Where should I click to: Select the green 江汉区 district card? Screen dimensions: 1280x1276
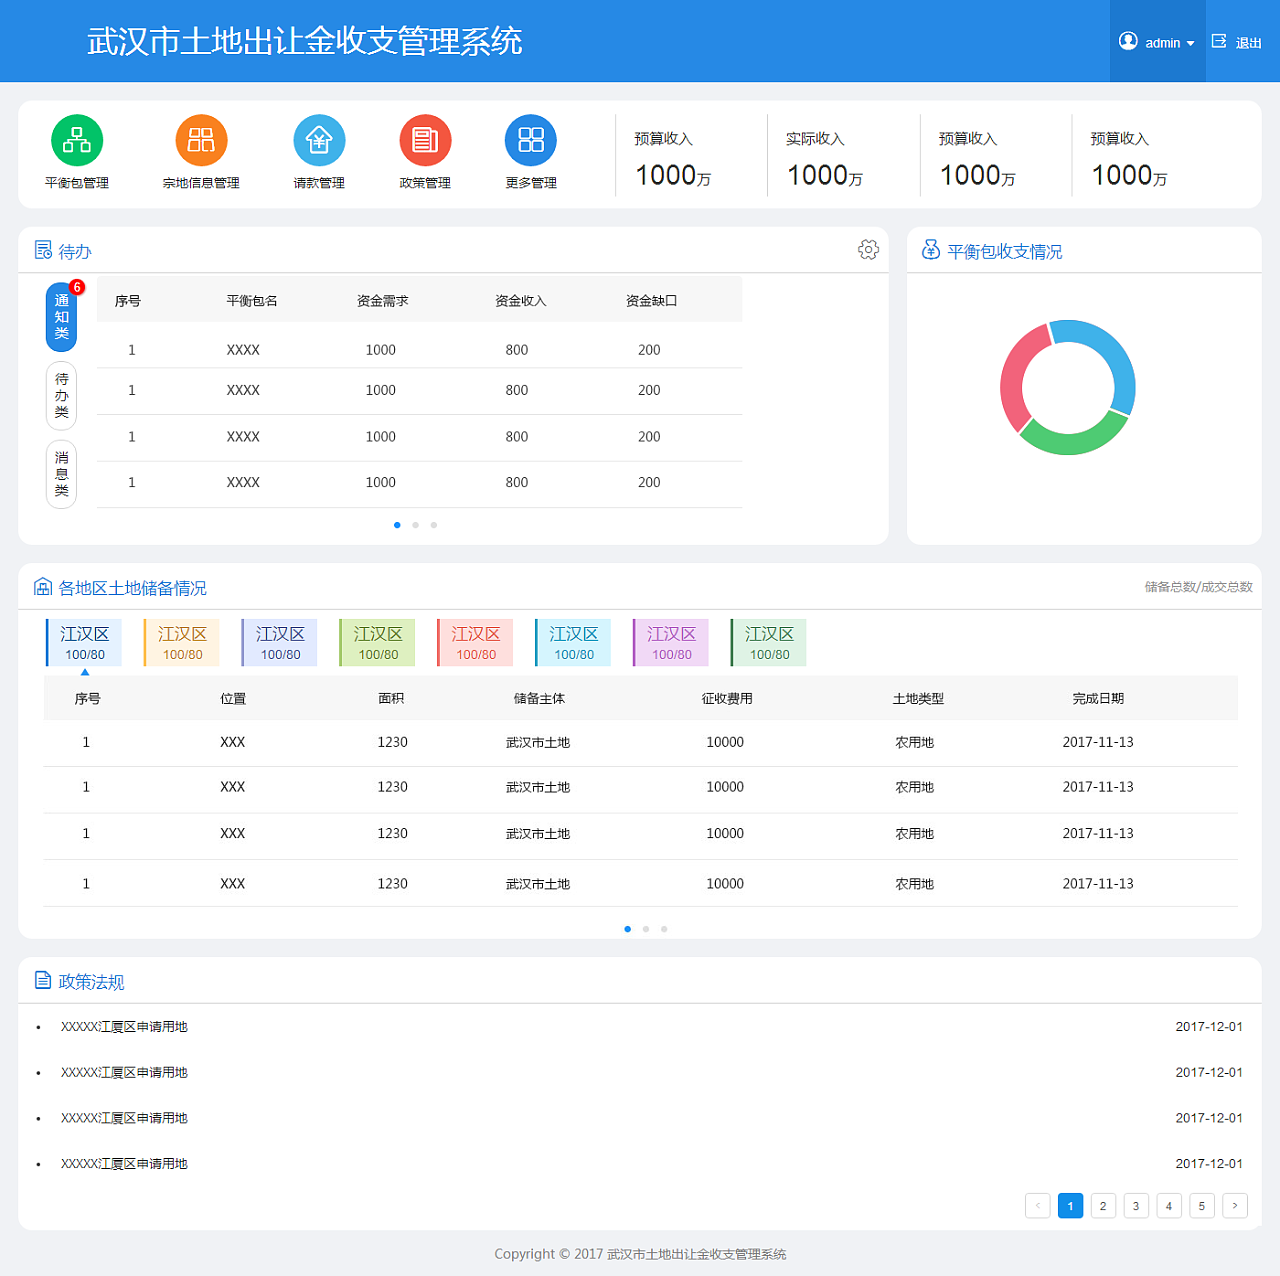coord(377,642)
